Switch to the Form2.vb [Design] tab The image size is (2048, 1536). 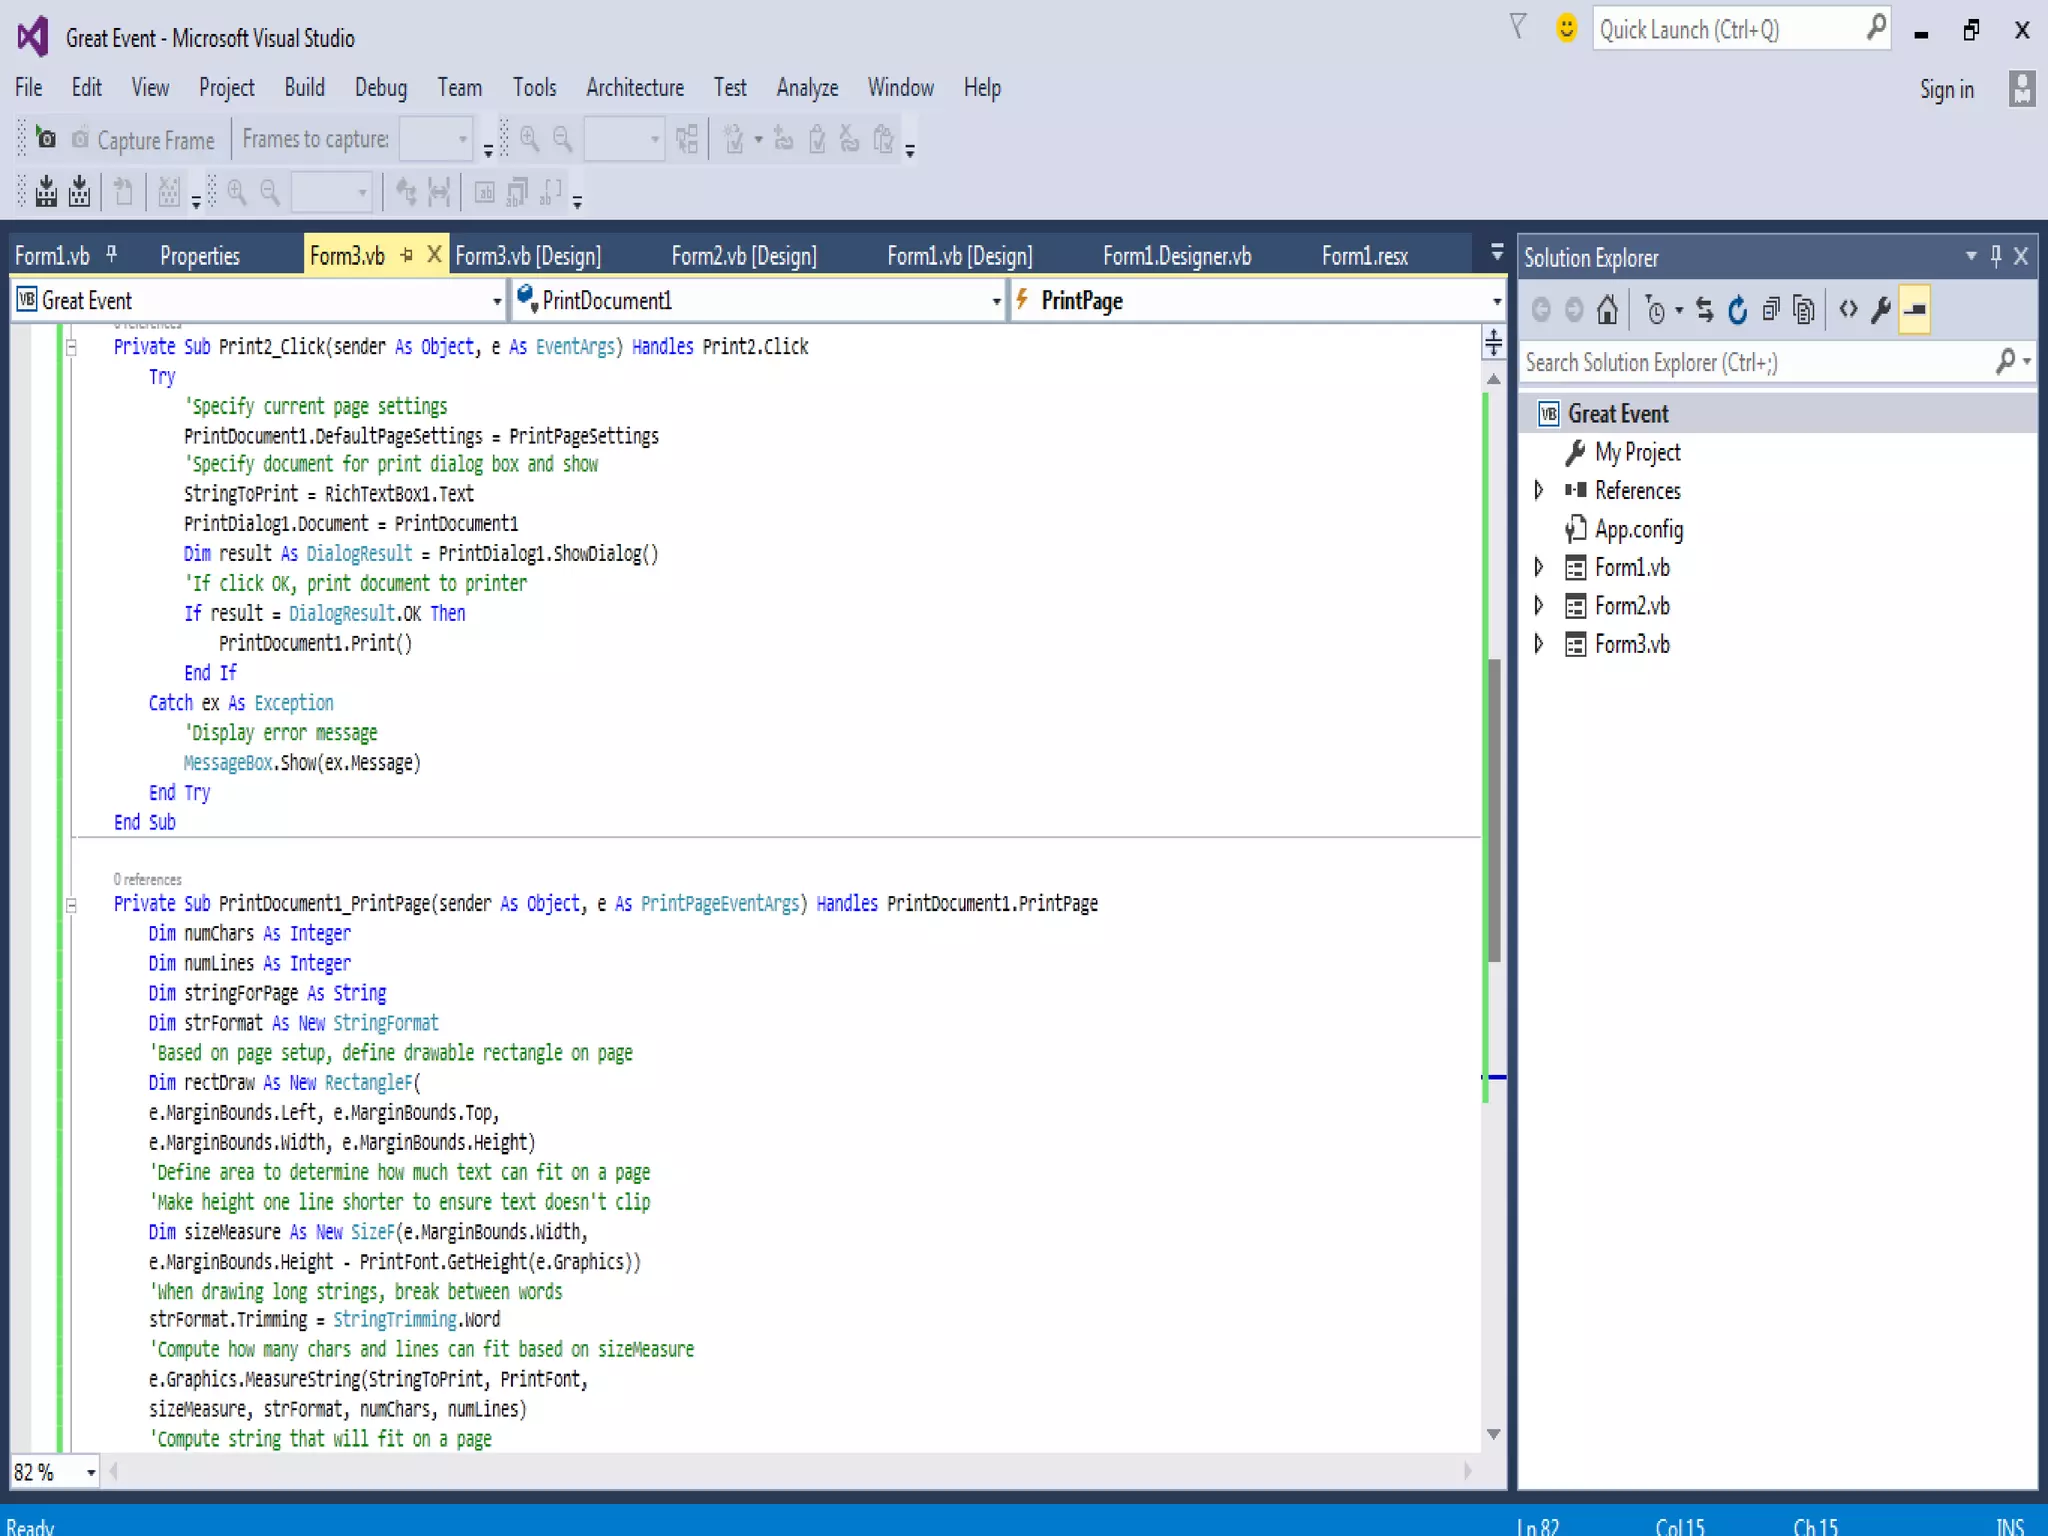coord(743,256)
